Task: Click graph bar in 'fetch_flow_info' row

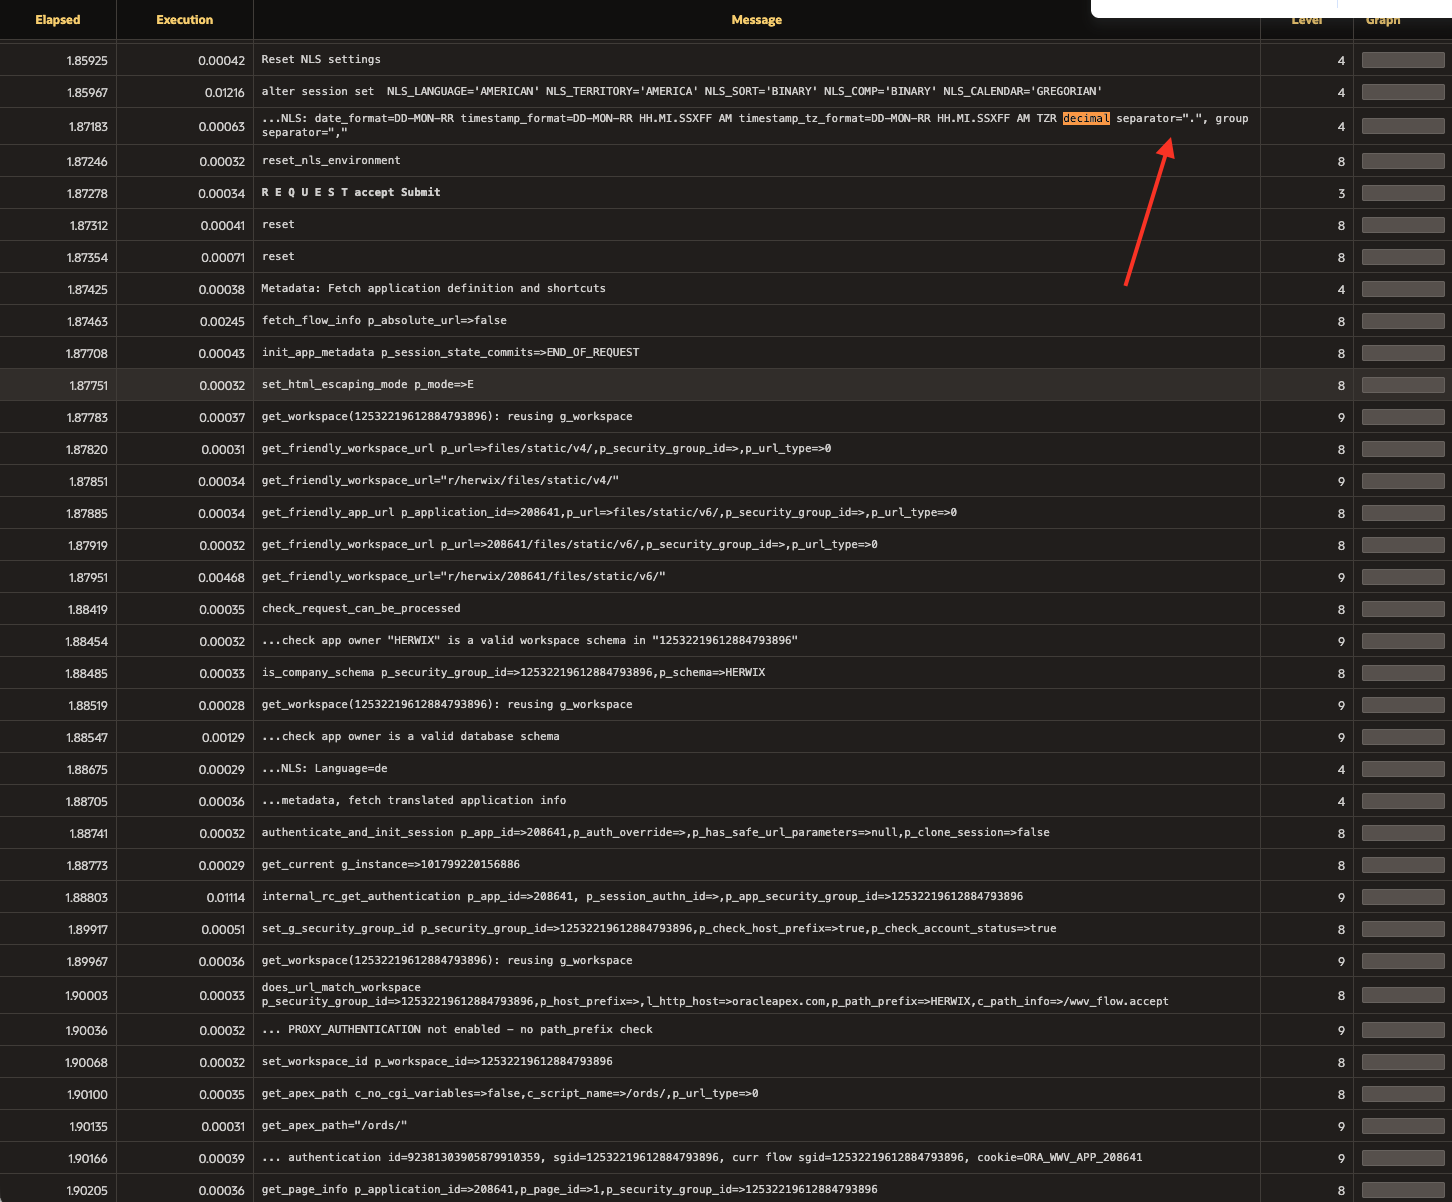Action: click(x=1403, y=321)
